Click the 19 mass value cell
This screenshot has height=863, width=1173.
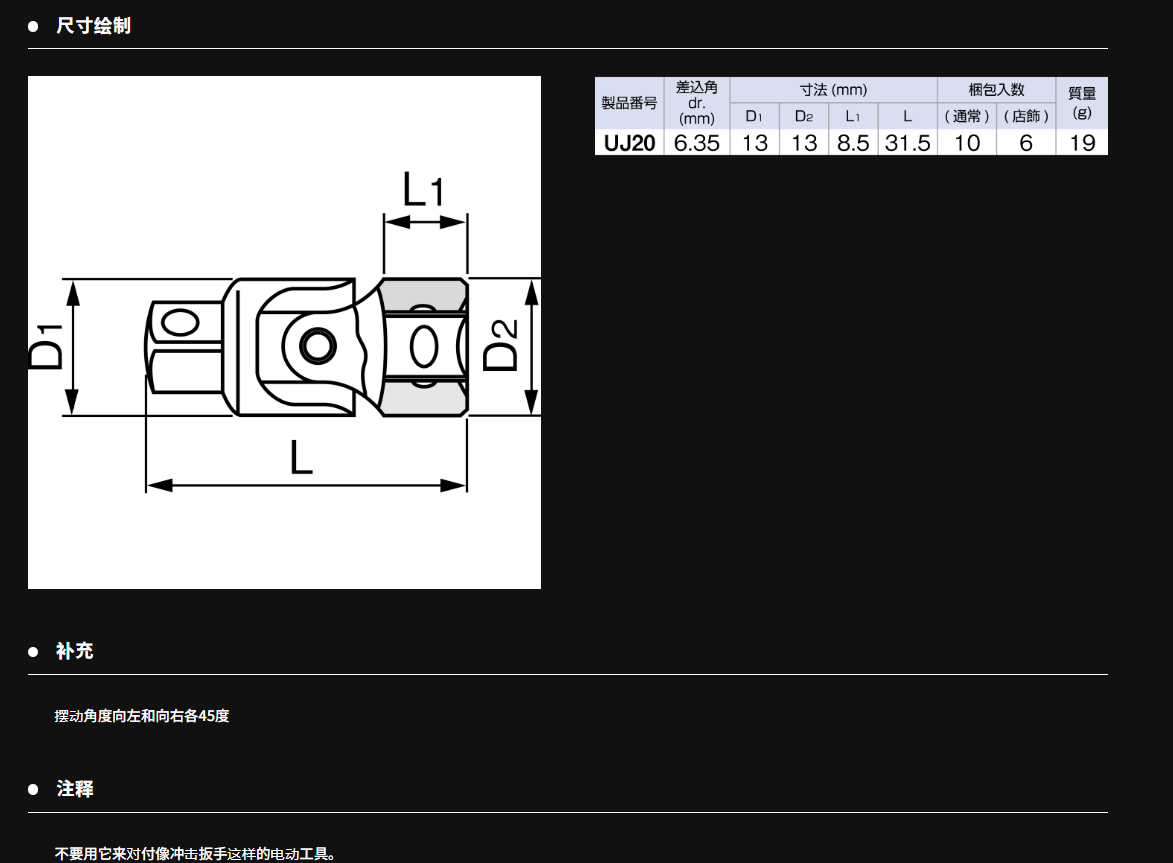pyautogui.click(x=1082, y=143)
